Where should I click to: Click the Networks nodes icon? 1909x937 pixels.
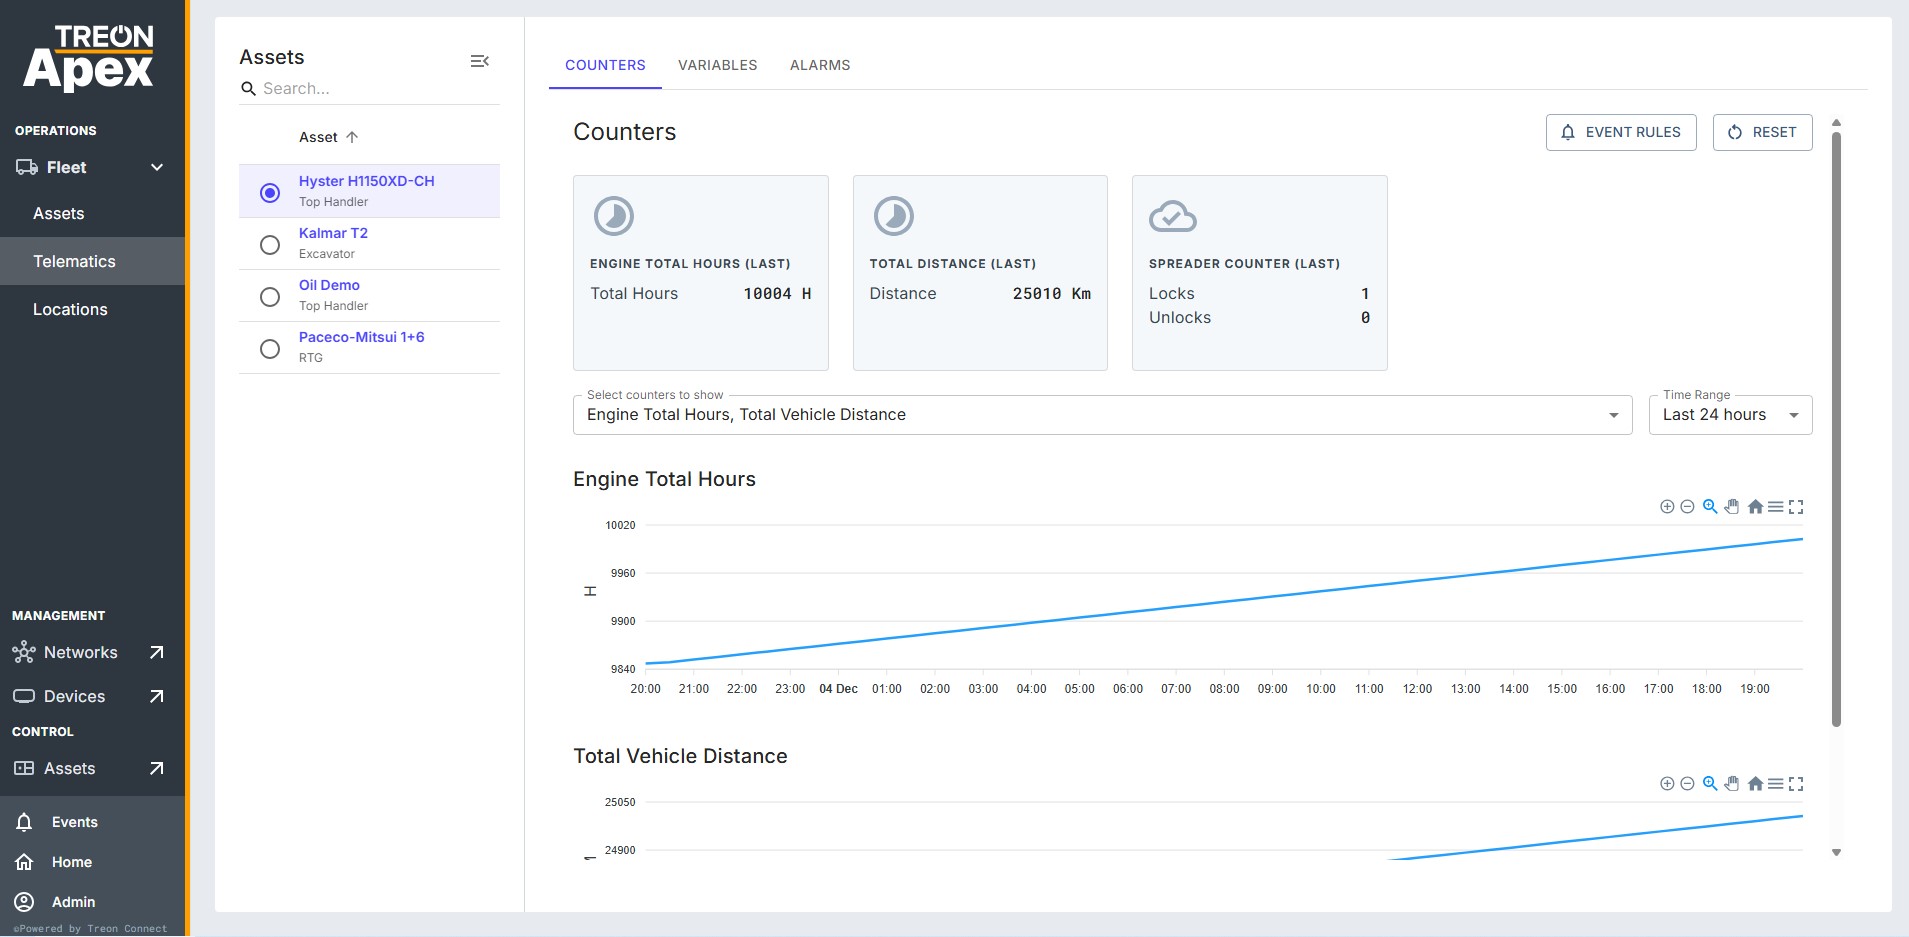24,653
